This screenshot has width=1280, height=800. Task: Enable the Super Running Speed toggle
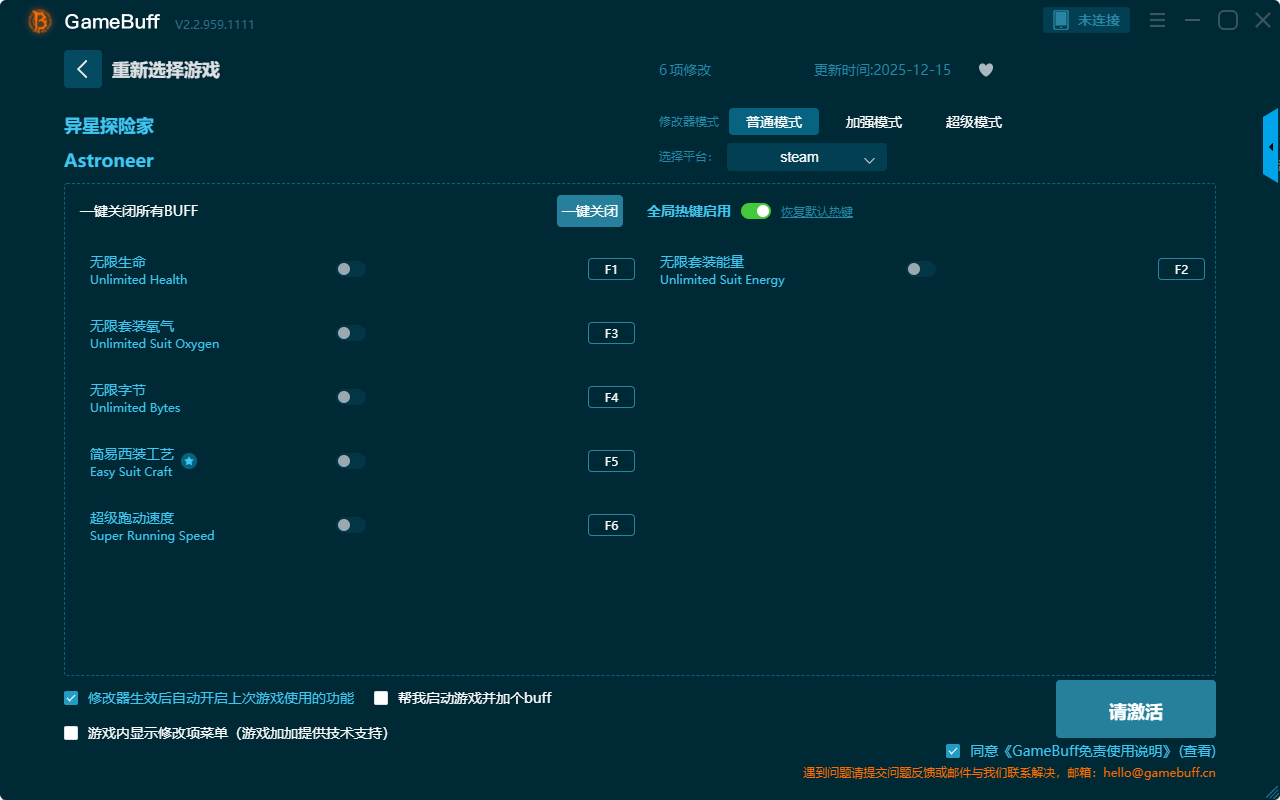point(351,525)
